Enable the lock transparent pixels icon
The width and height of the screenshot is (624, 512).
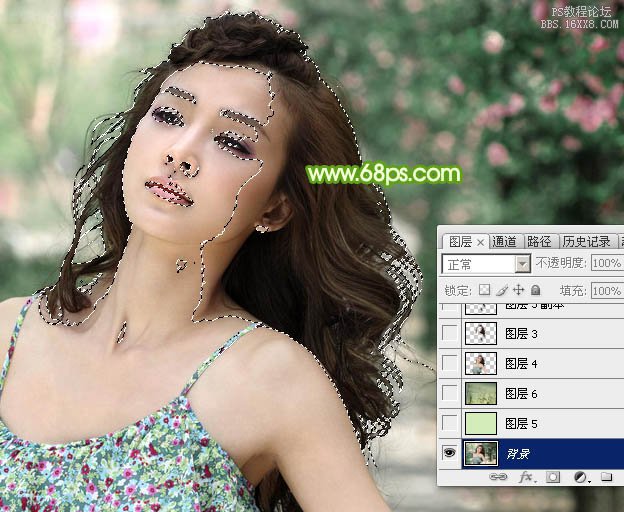[x=484, y=290]
